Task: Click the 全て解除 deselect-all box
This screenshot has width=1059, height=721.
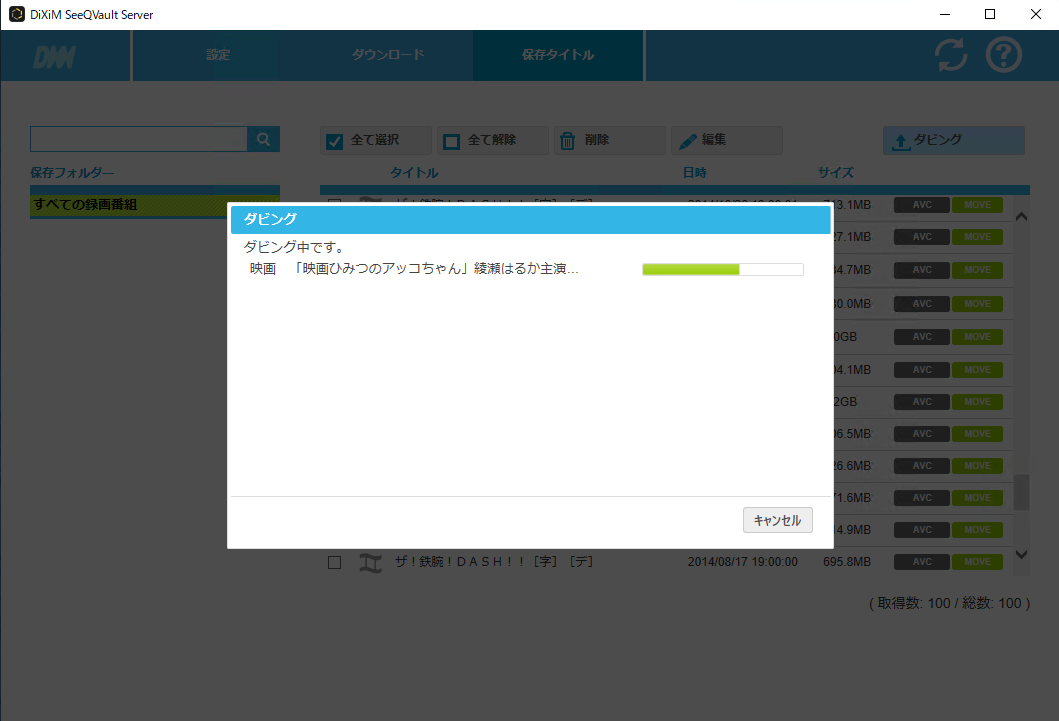Action: pyautogui.click(x=451, y=141)
